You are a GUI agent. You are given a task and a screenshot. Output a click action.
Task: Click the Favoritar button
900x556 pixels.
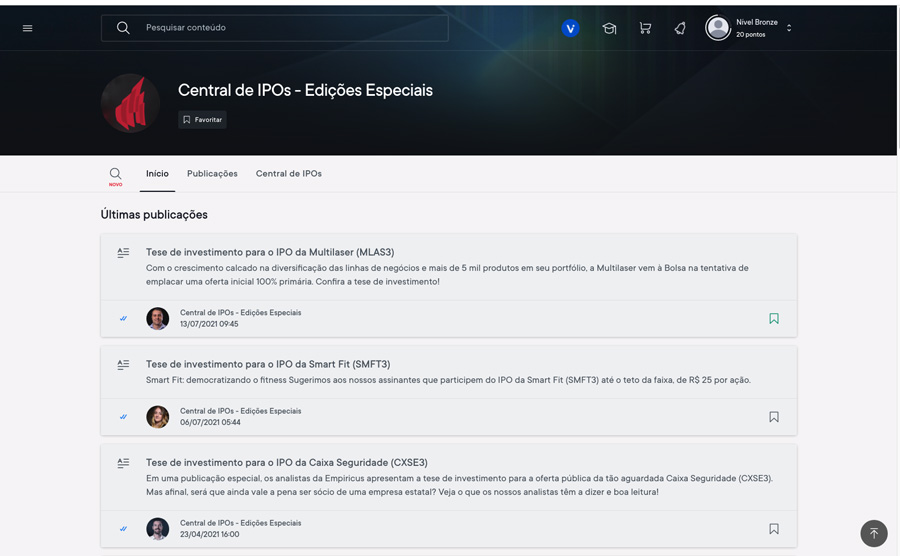[x=202, y=120]
